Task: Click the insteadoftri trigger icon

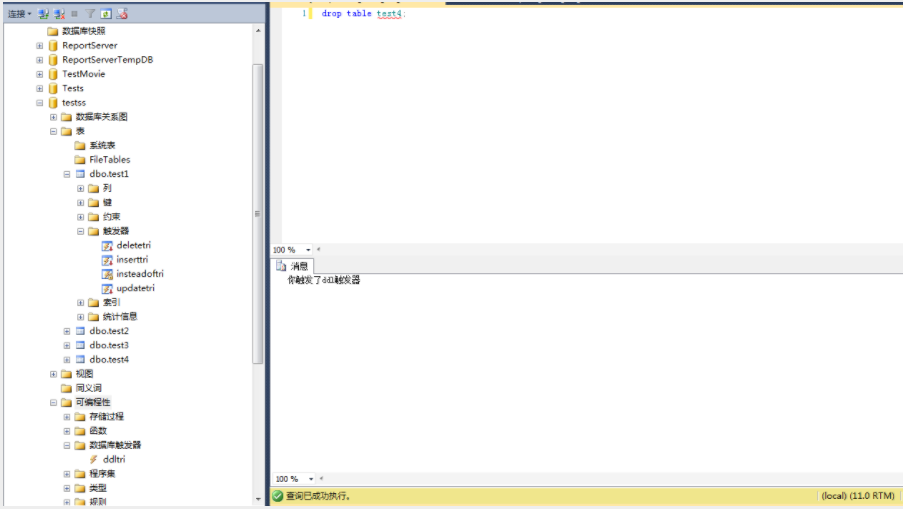Action: [107, 274]
